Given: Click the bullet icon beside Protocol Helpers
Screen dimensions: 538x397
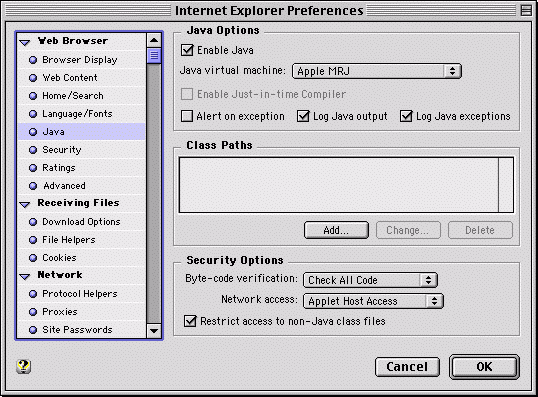Looking at the screenshot, I should click(x=33, y=294).
